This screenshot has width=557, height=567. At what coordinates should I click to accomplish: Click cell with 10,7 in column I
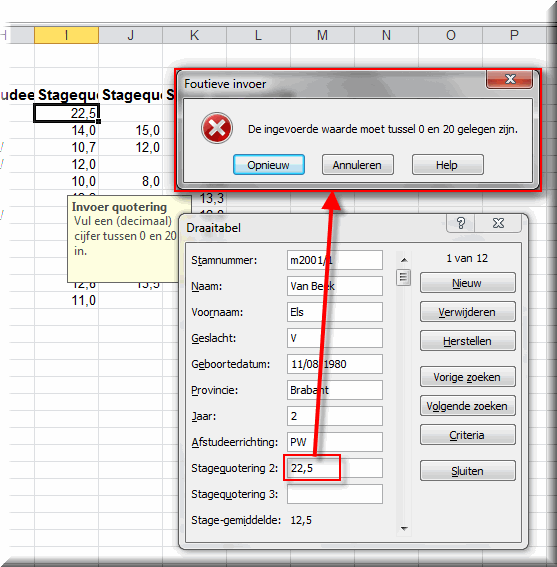67,147
